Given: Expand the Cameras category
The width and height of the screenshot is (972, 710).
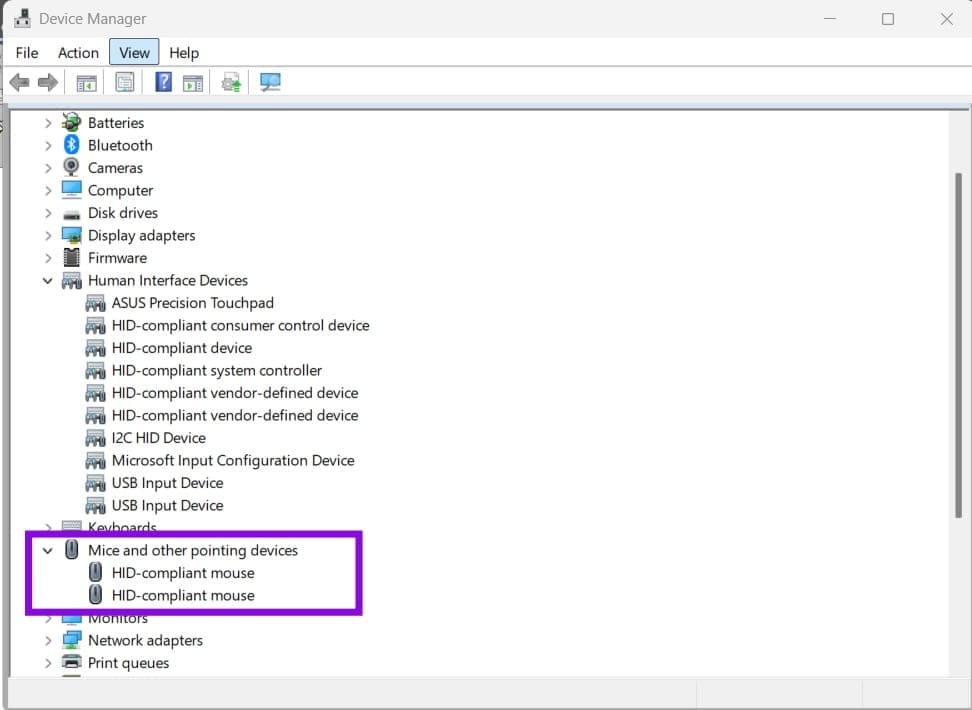Looking at the screenshot, I should pos(48,168).
